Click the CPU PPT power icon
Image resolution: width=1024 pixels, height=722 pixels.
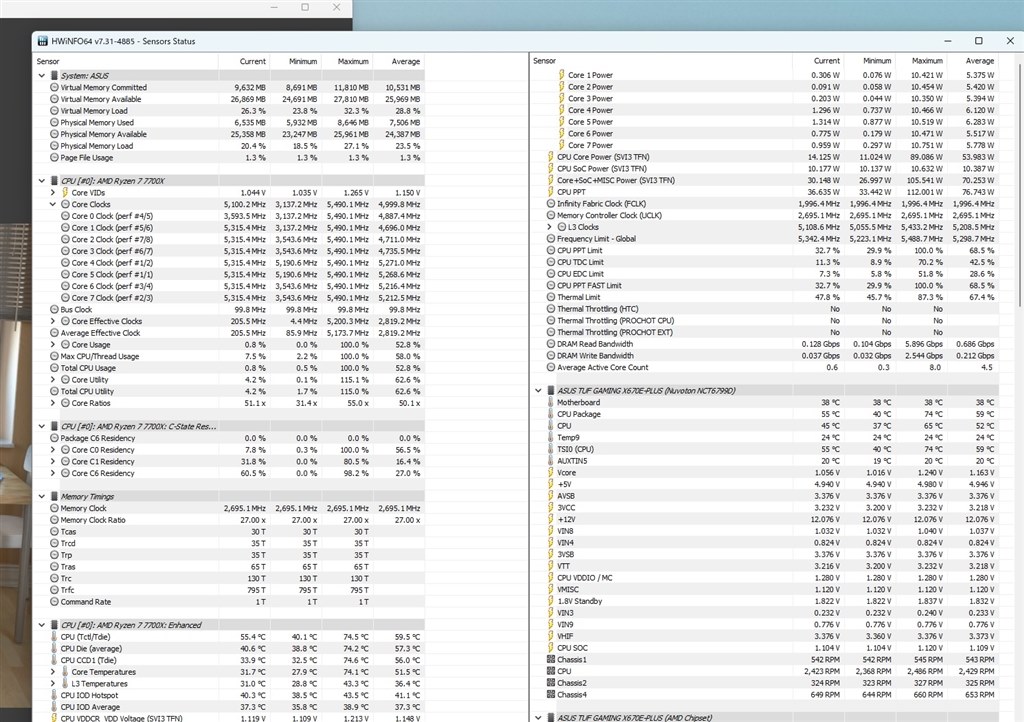click(551, 192)
